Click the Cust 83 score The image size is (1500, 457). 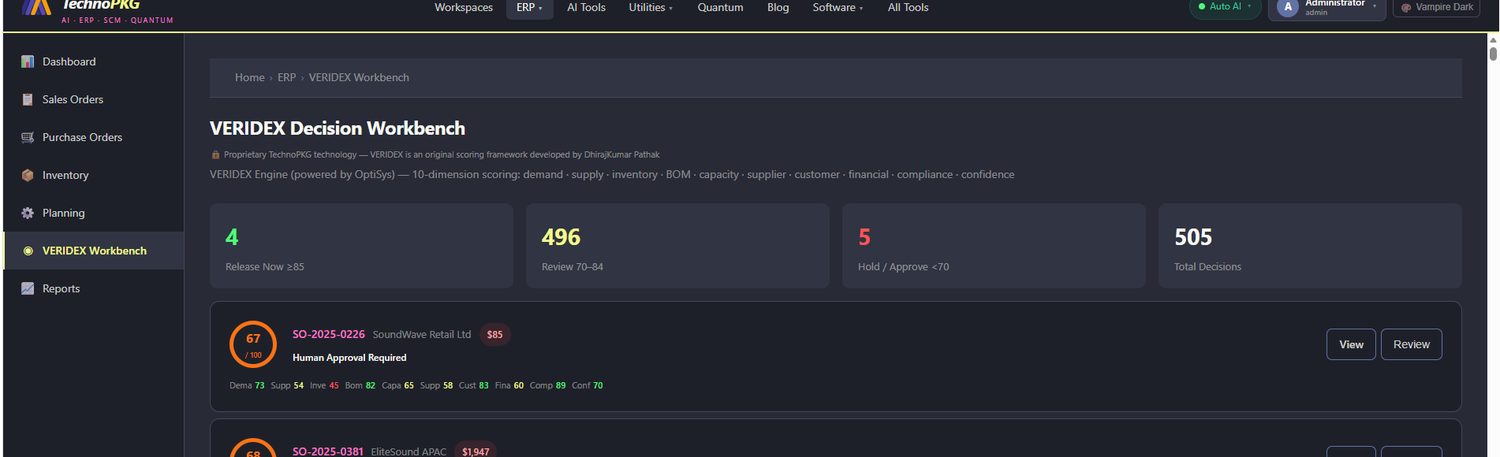coord(474,385)
